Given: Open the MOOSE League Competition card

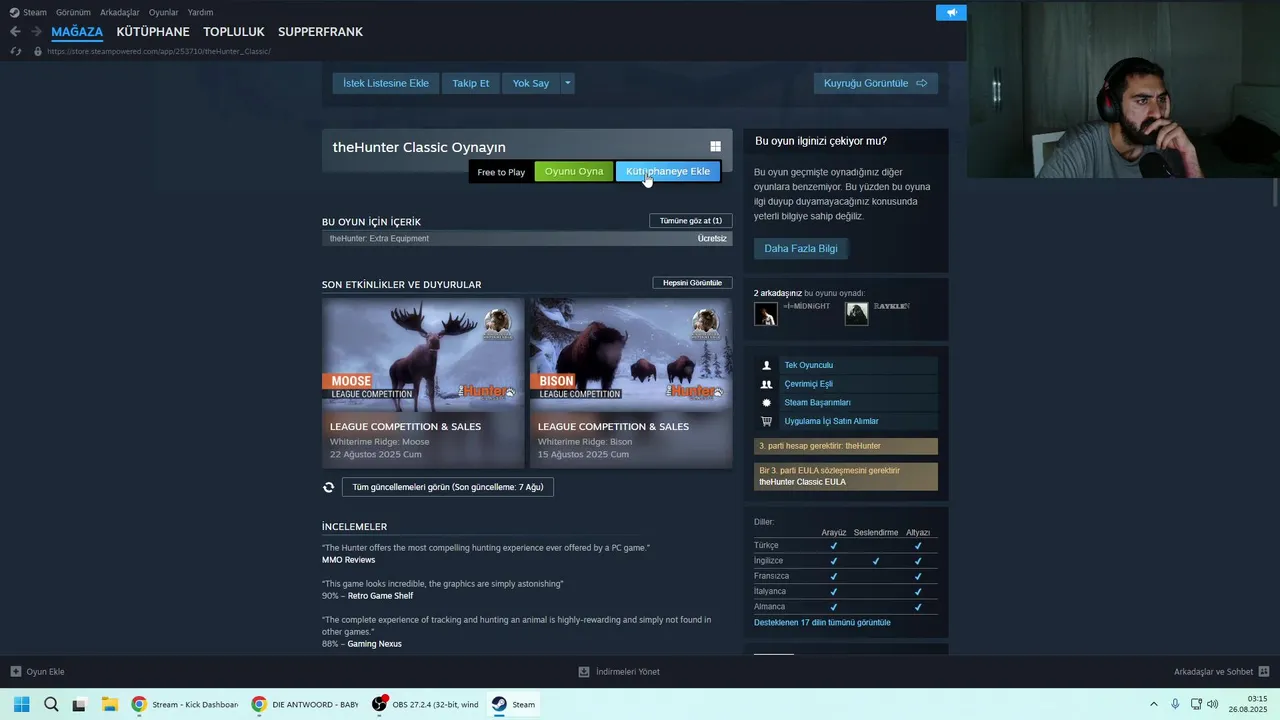Looking at the screenshot, I should (x=423, y=383).
